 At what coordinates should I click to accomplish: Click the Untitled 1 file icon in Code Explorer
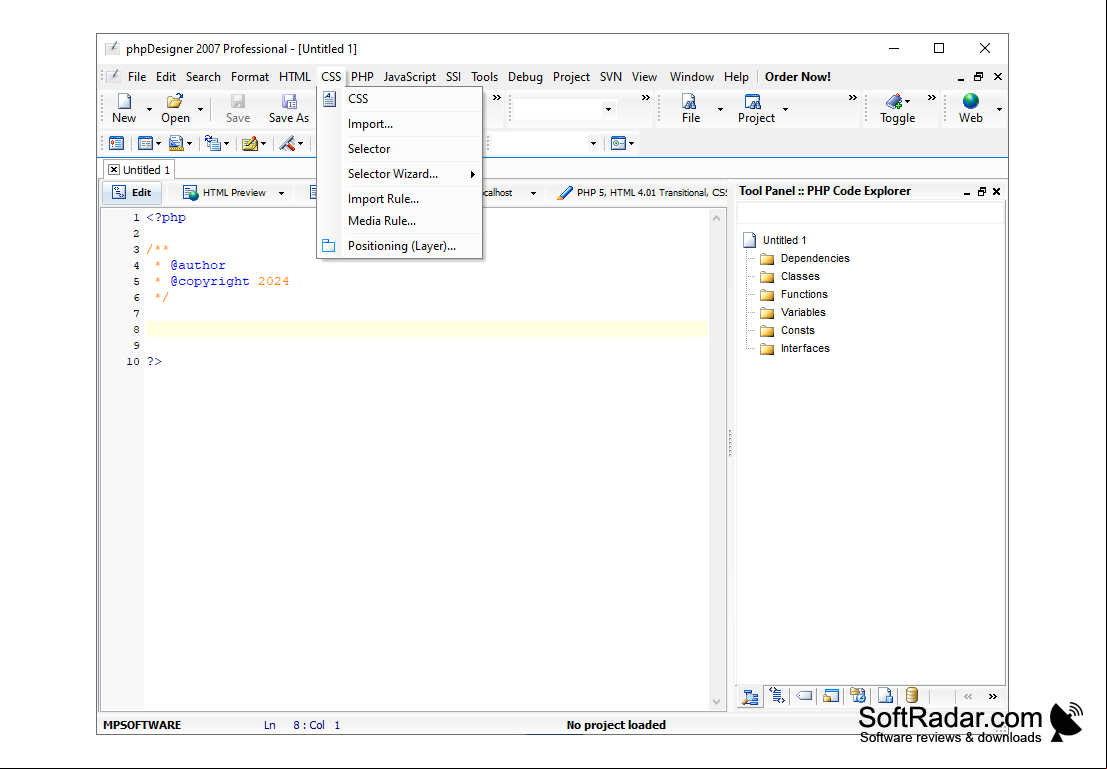(750, 240)
